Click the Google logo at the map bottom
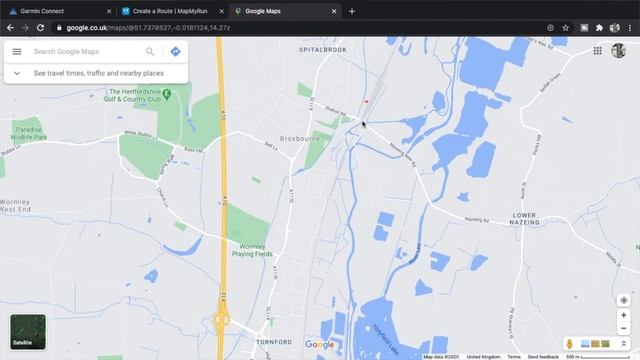640x360 pixels. tap(320, 345)
